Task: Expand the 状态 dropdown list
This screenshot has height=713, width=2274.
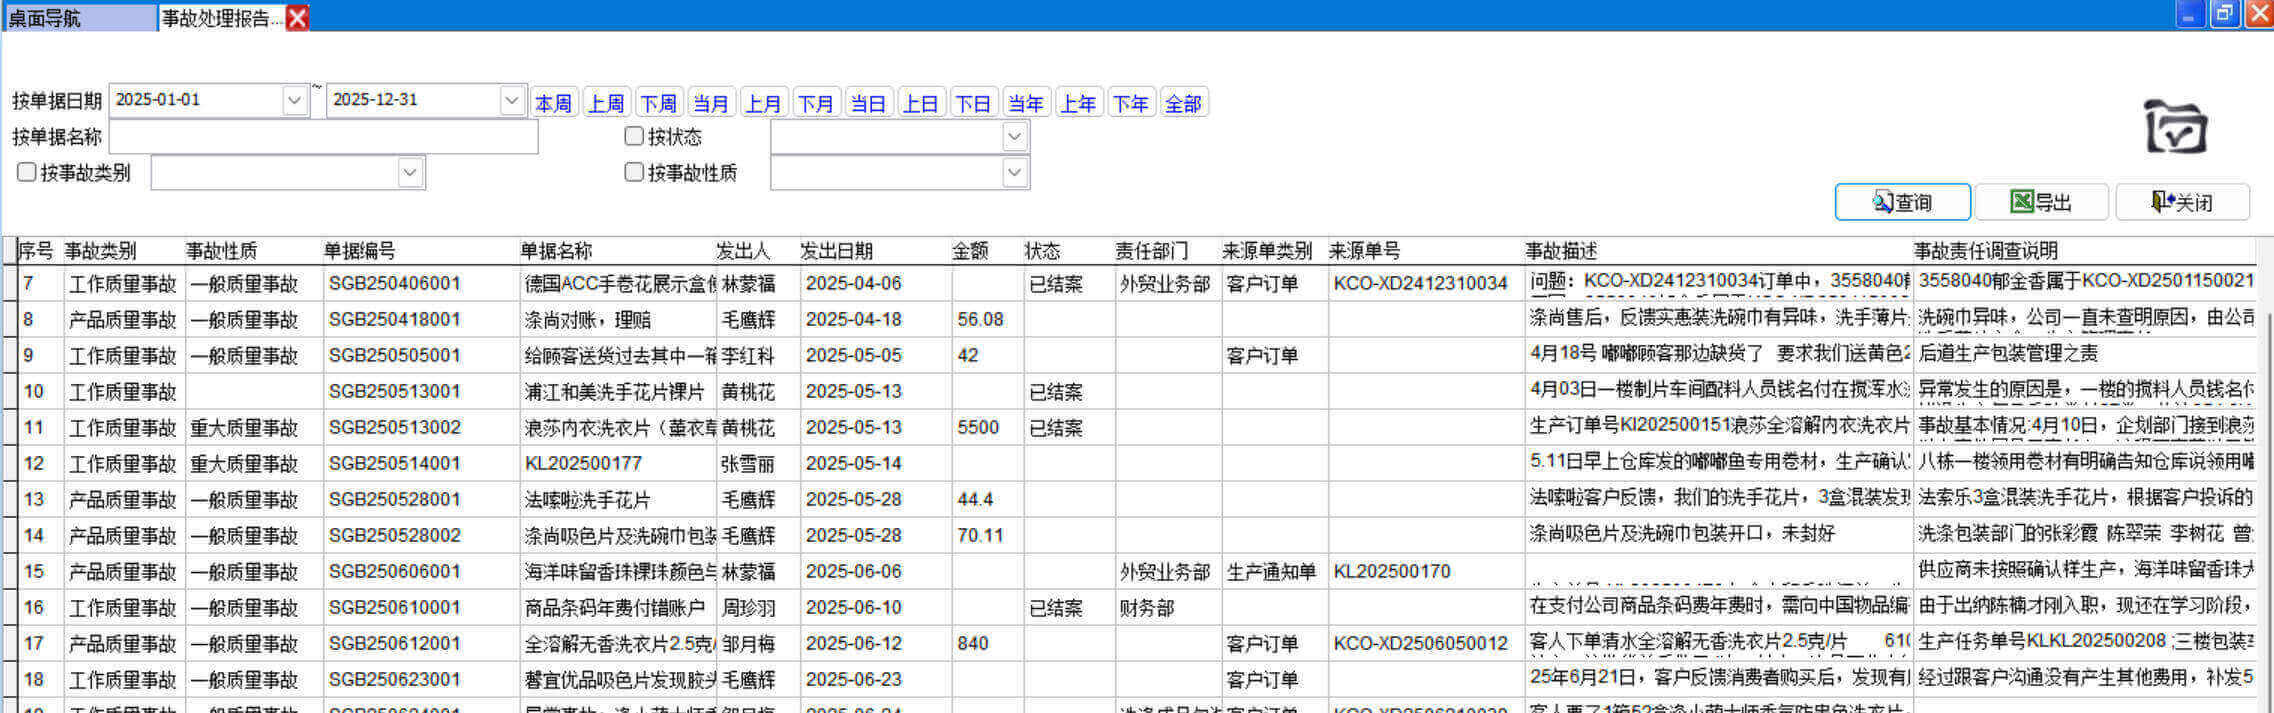Action: pos(1014,137)
